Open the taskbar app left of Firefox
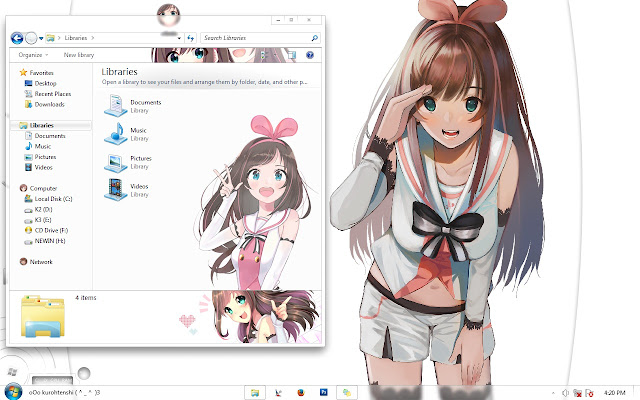The image size is (640, 400). coord(278,393)
